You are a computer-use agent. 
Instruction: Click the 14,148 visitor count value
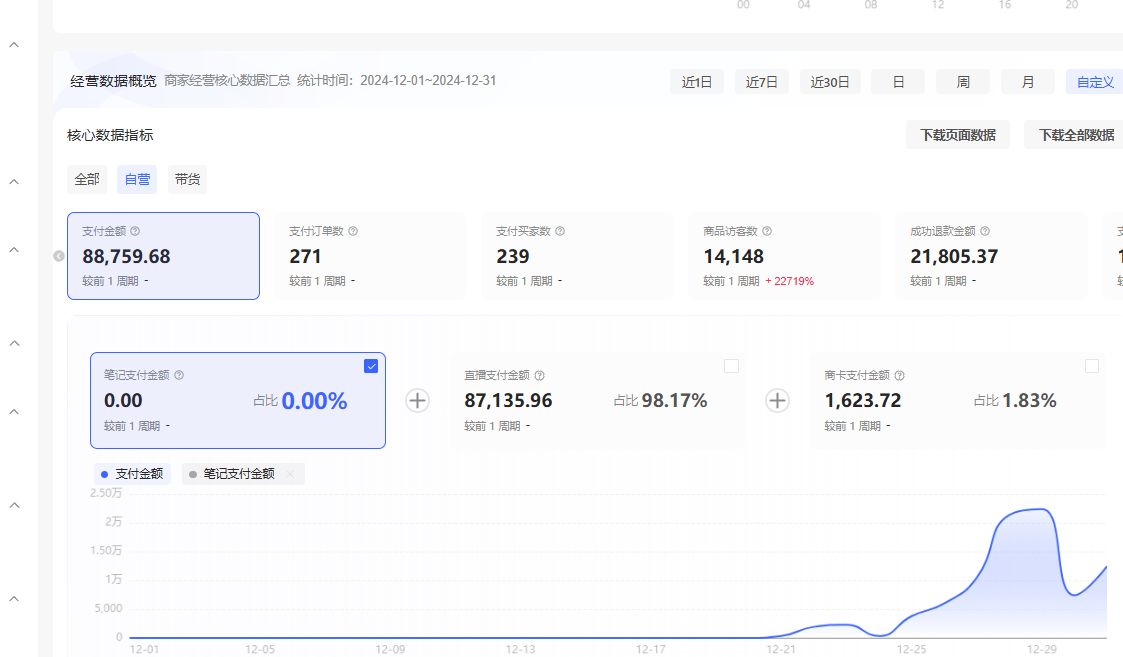(x=733, y=256)
